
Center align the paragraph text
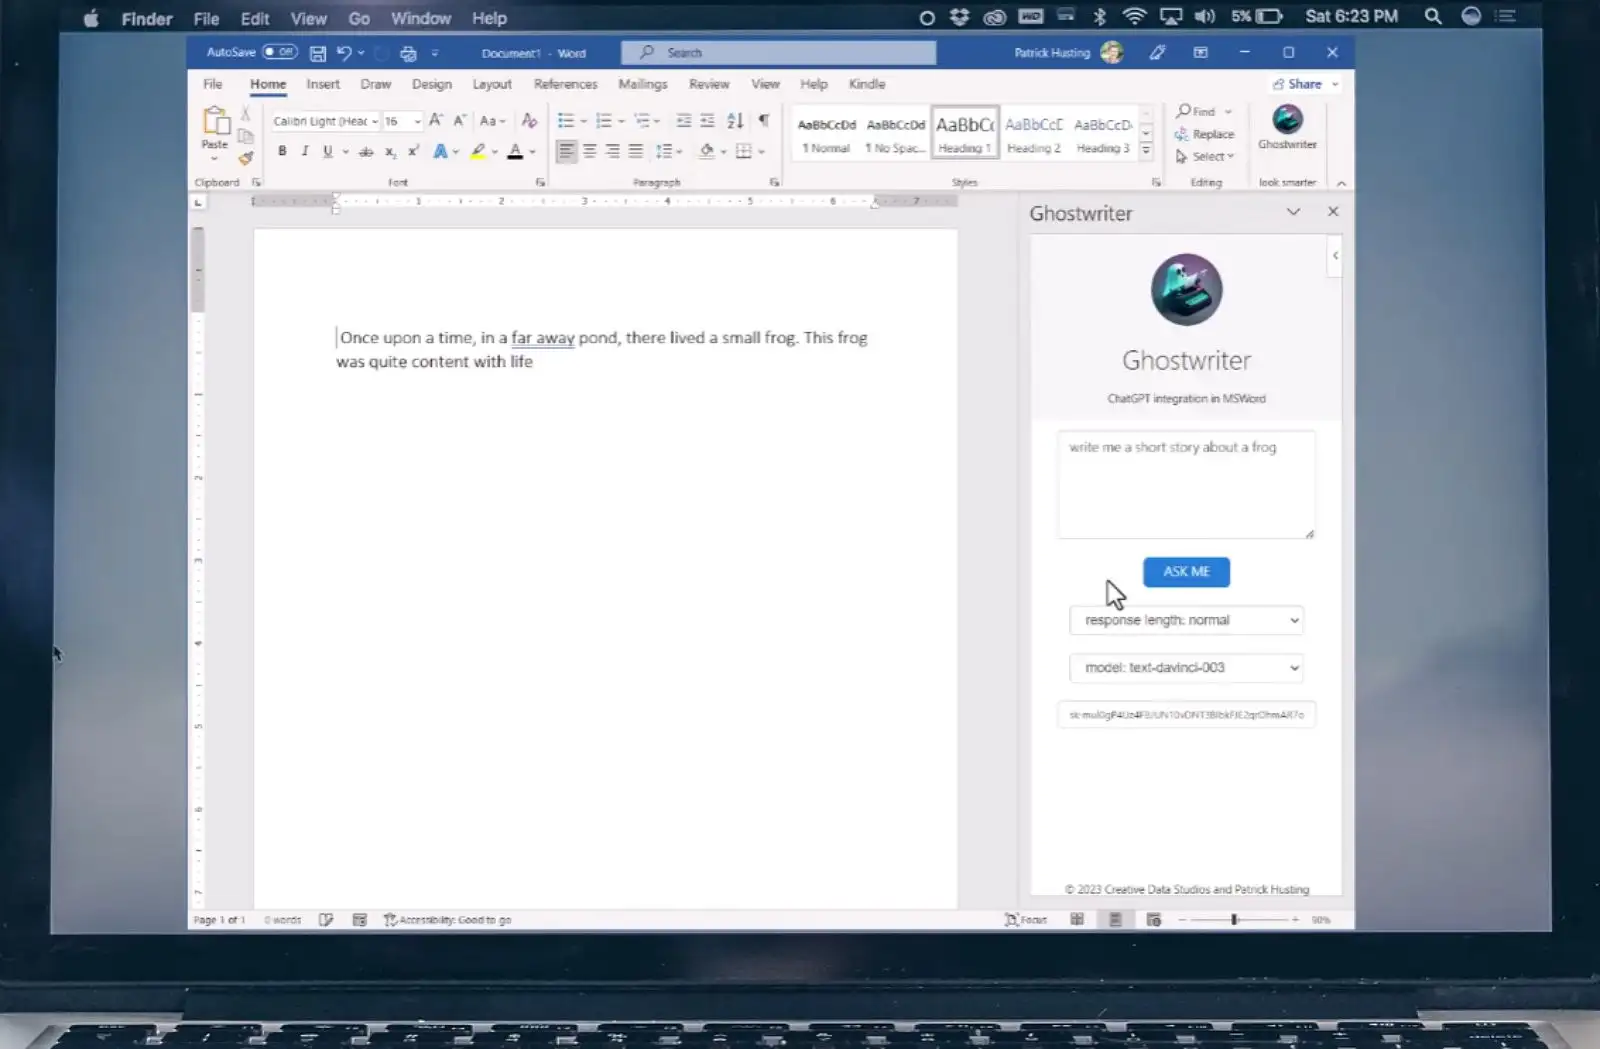tap(590, 151)
